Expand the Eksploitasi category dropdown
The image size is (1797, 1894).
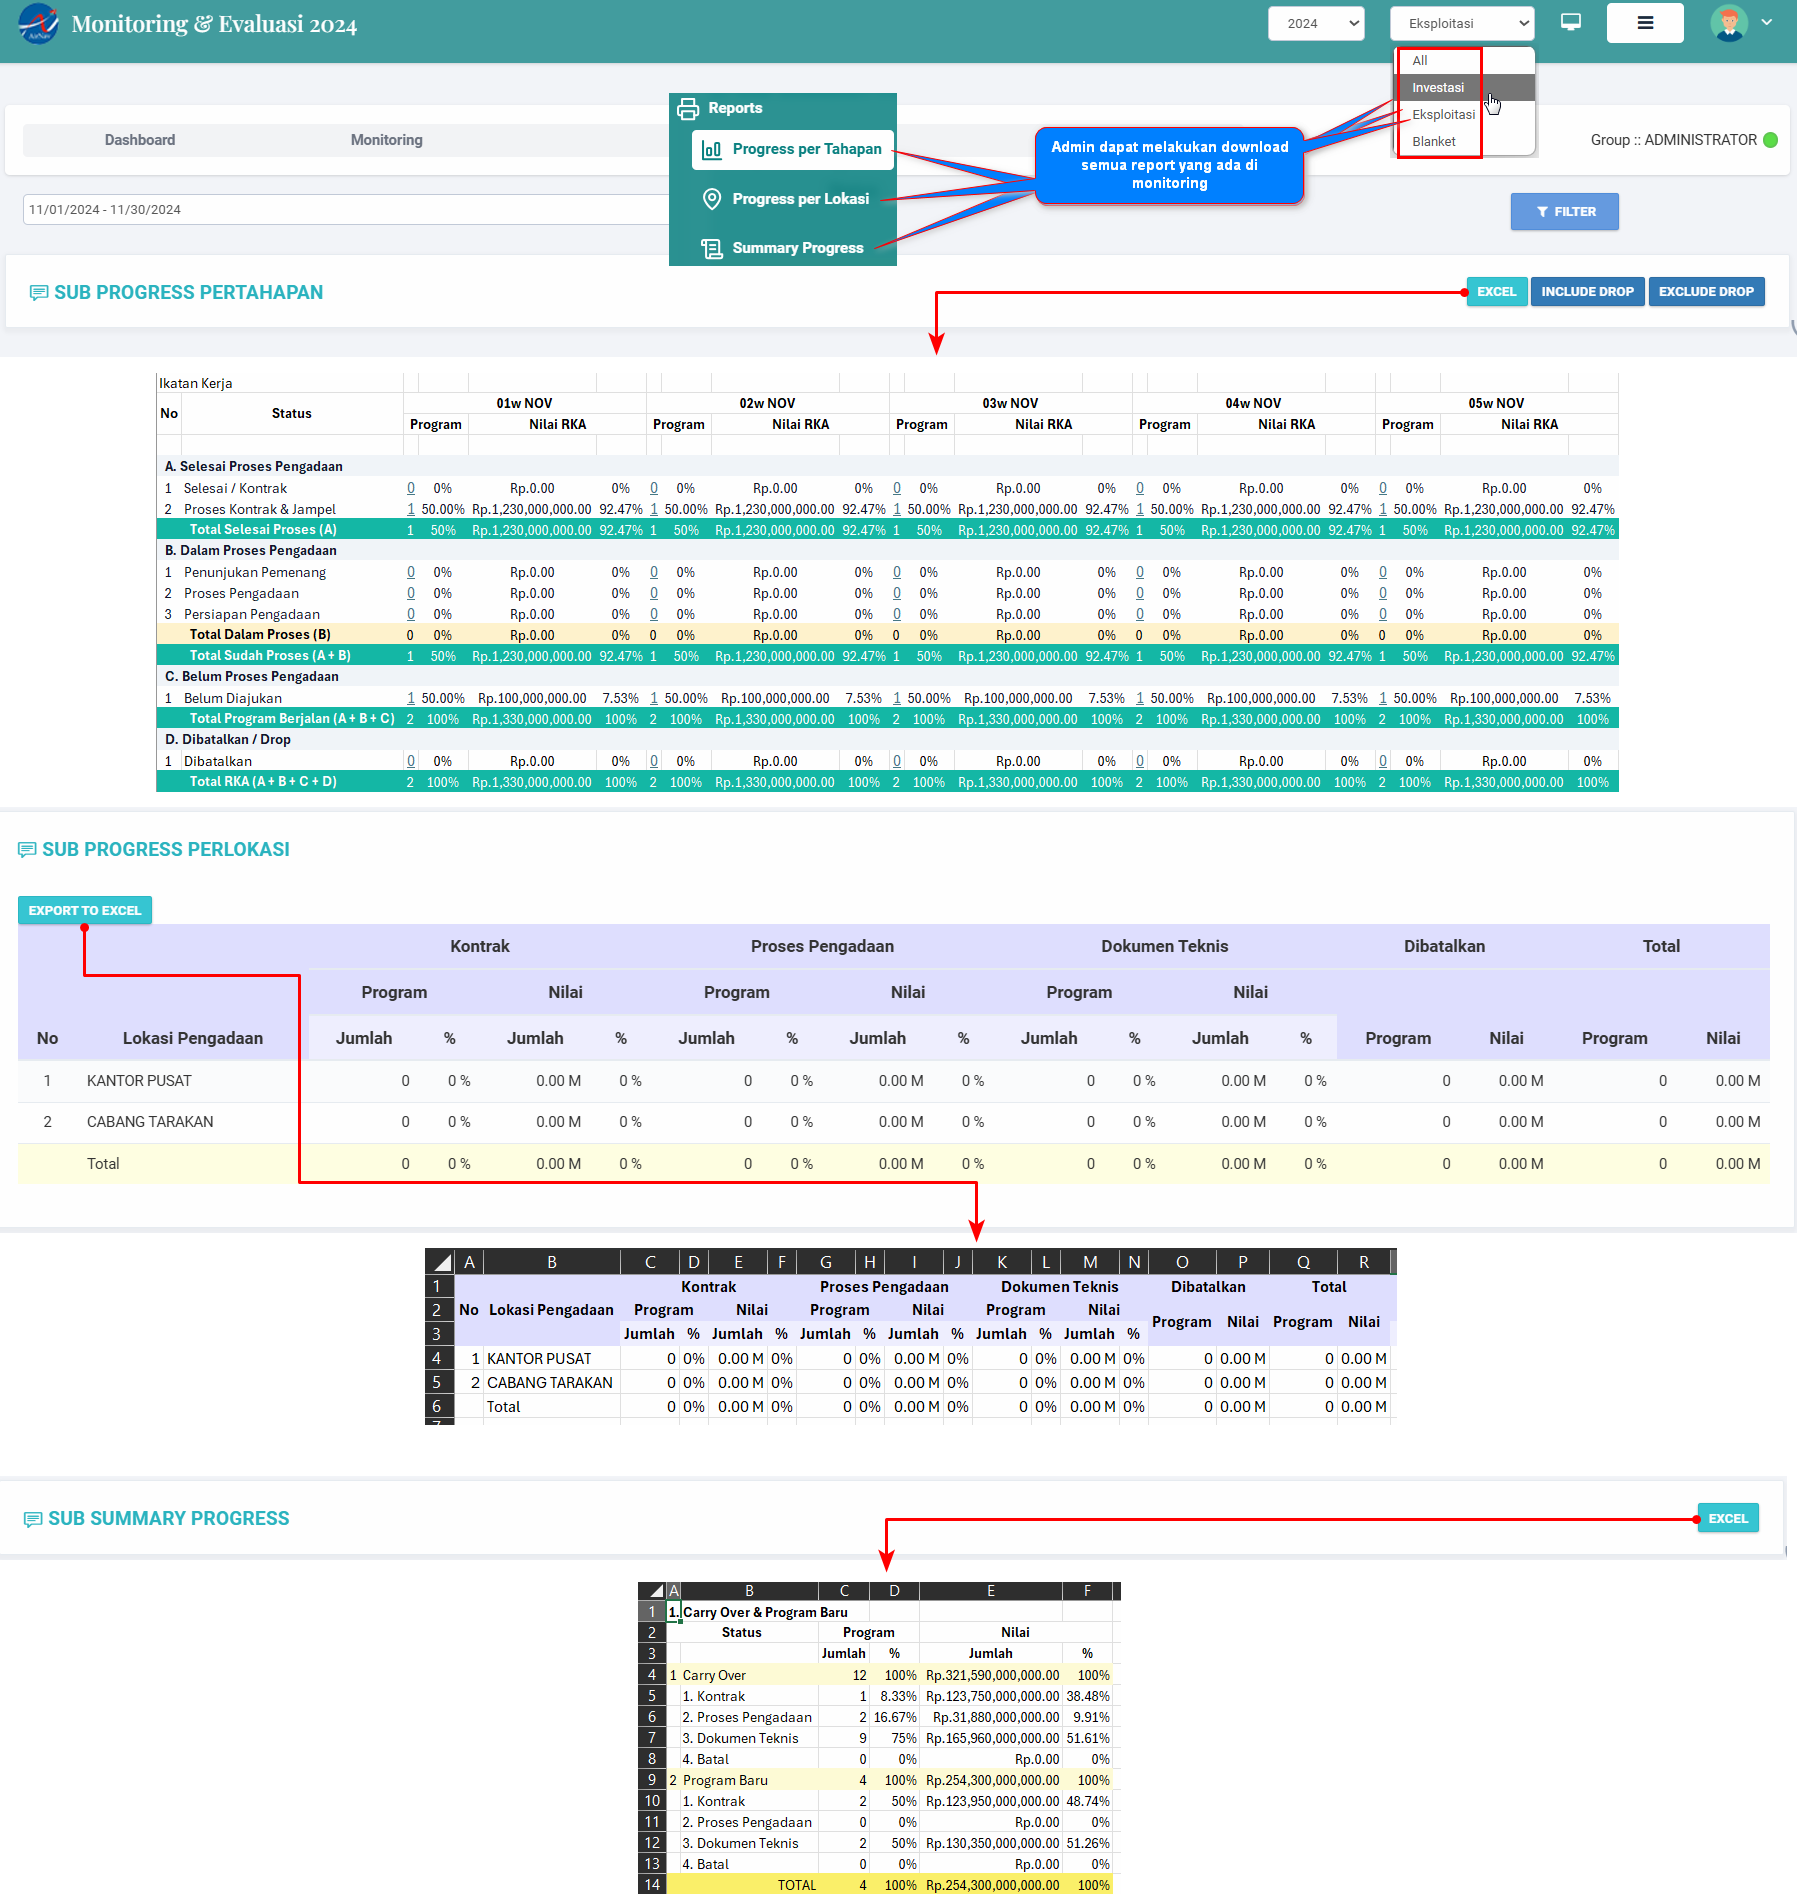(x=1461, y=24)
